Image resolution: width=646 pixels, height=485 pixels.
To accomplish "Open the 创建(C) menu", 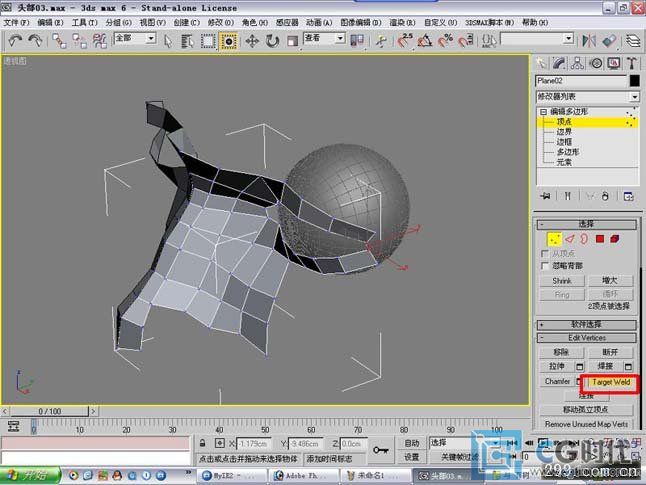I will pos(187,23).
